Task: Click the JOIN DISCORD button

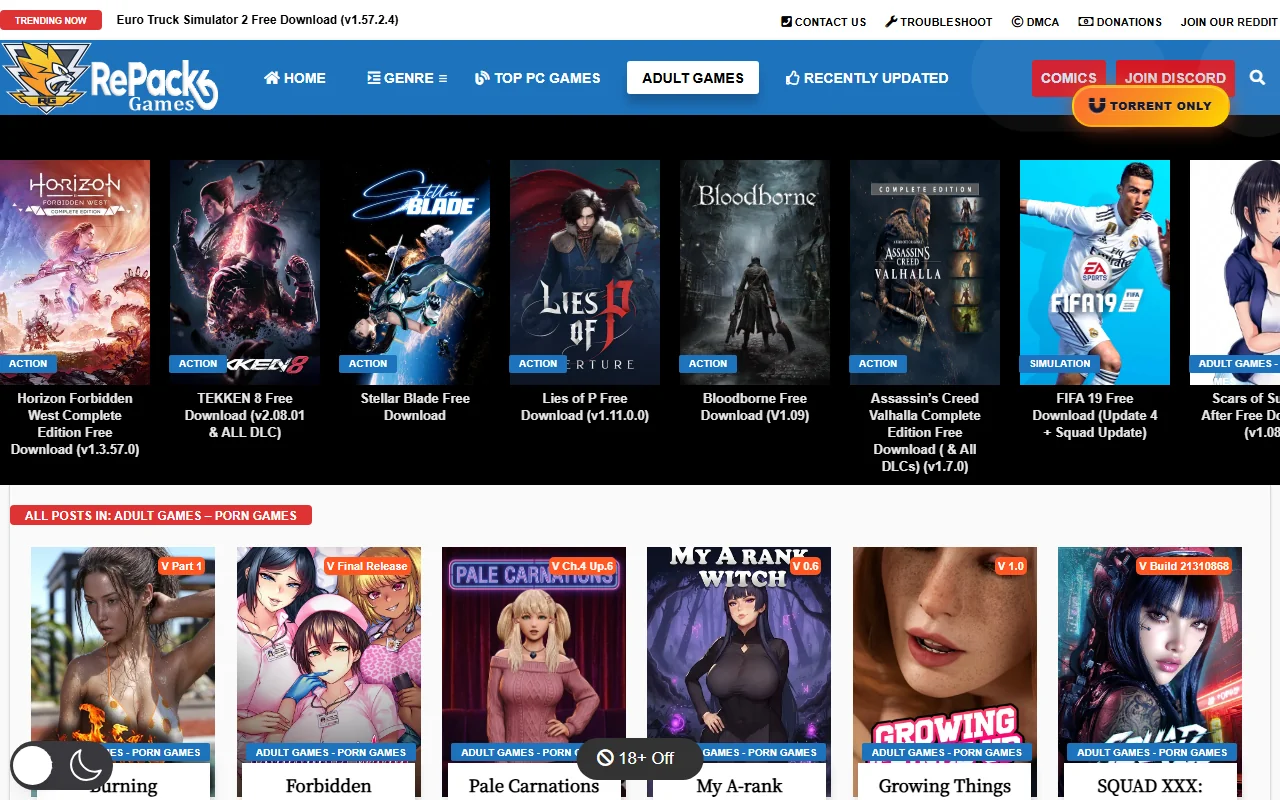Action: tap(1176, 77)
